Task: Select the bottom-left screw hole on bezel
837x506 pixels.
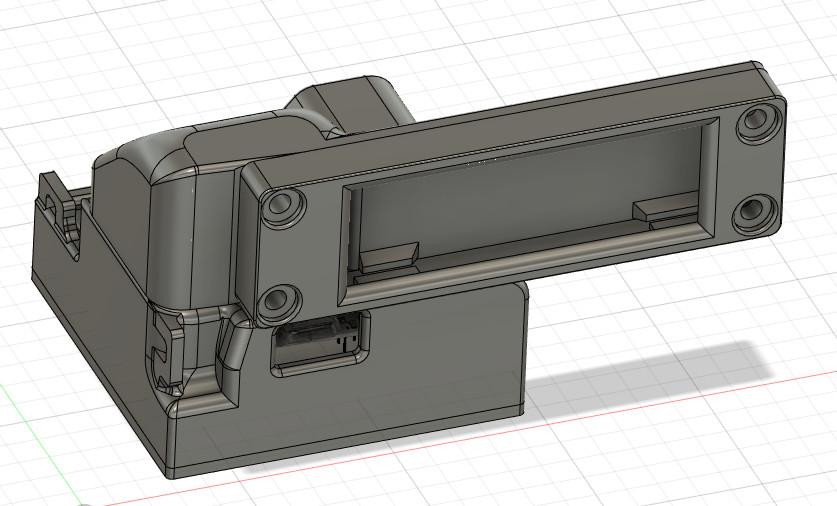Action: pos(278,302)
